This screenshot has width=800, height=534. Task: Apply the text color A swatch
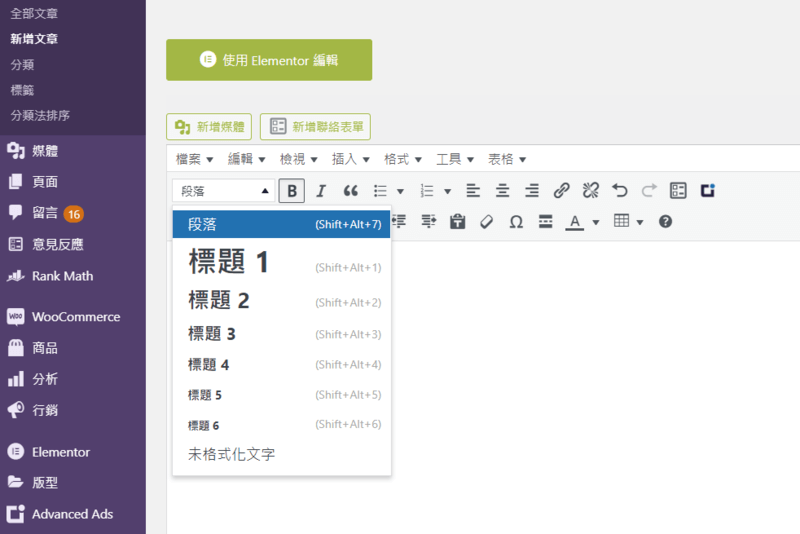click(x=574, y=221)
